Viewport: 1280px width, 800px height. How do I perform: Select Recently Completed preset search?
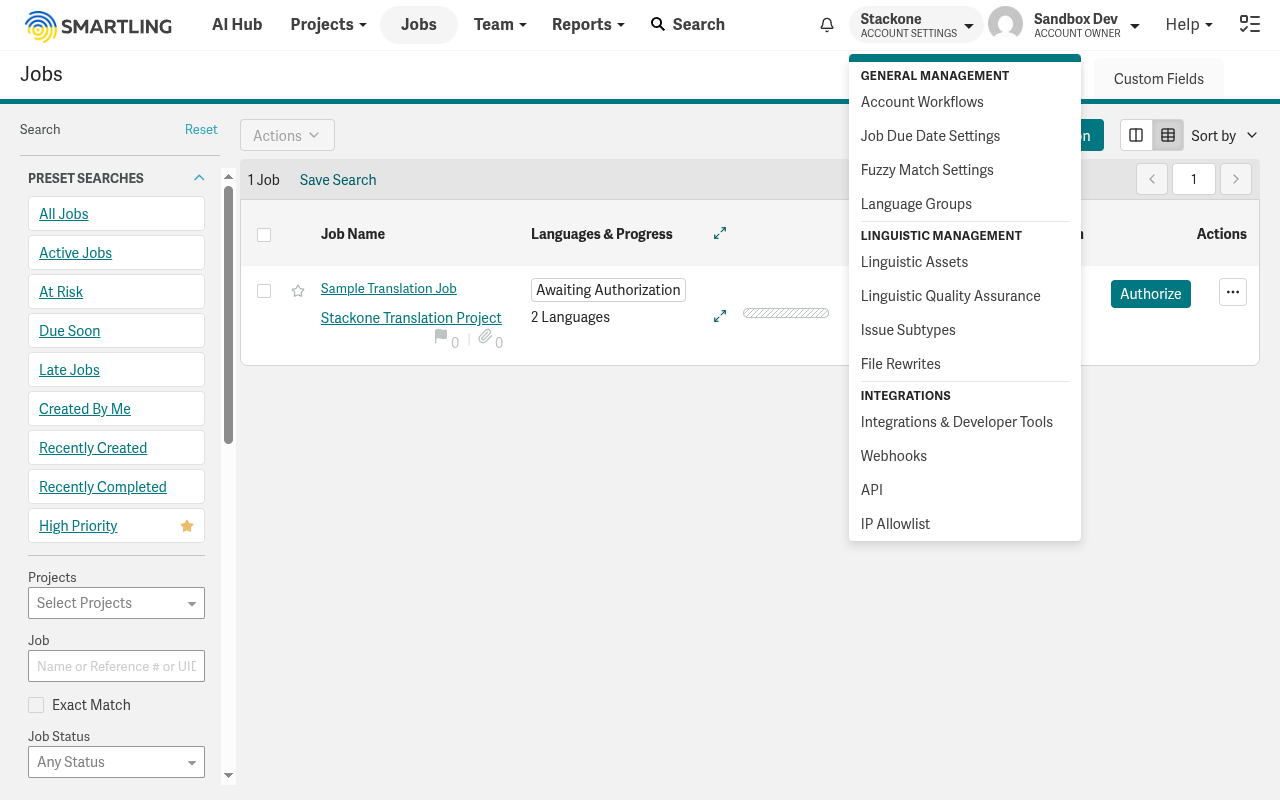pyautogui.click(x=116, y=487)
